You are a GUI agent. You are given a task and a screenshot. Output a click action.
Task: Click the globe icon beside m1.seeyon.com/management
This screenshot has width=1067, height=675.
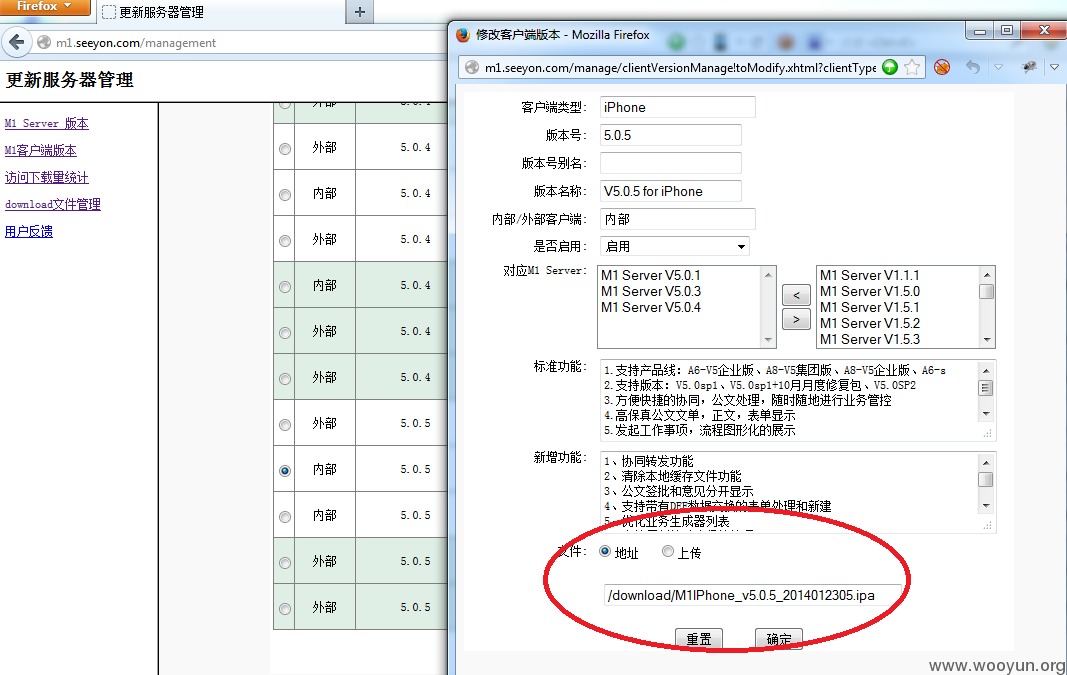coord(44,42)
